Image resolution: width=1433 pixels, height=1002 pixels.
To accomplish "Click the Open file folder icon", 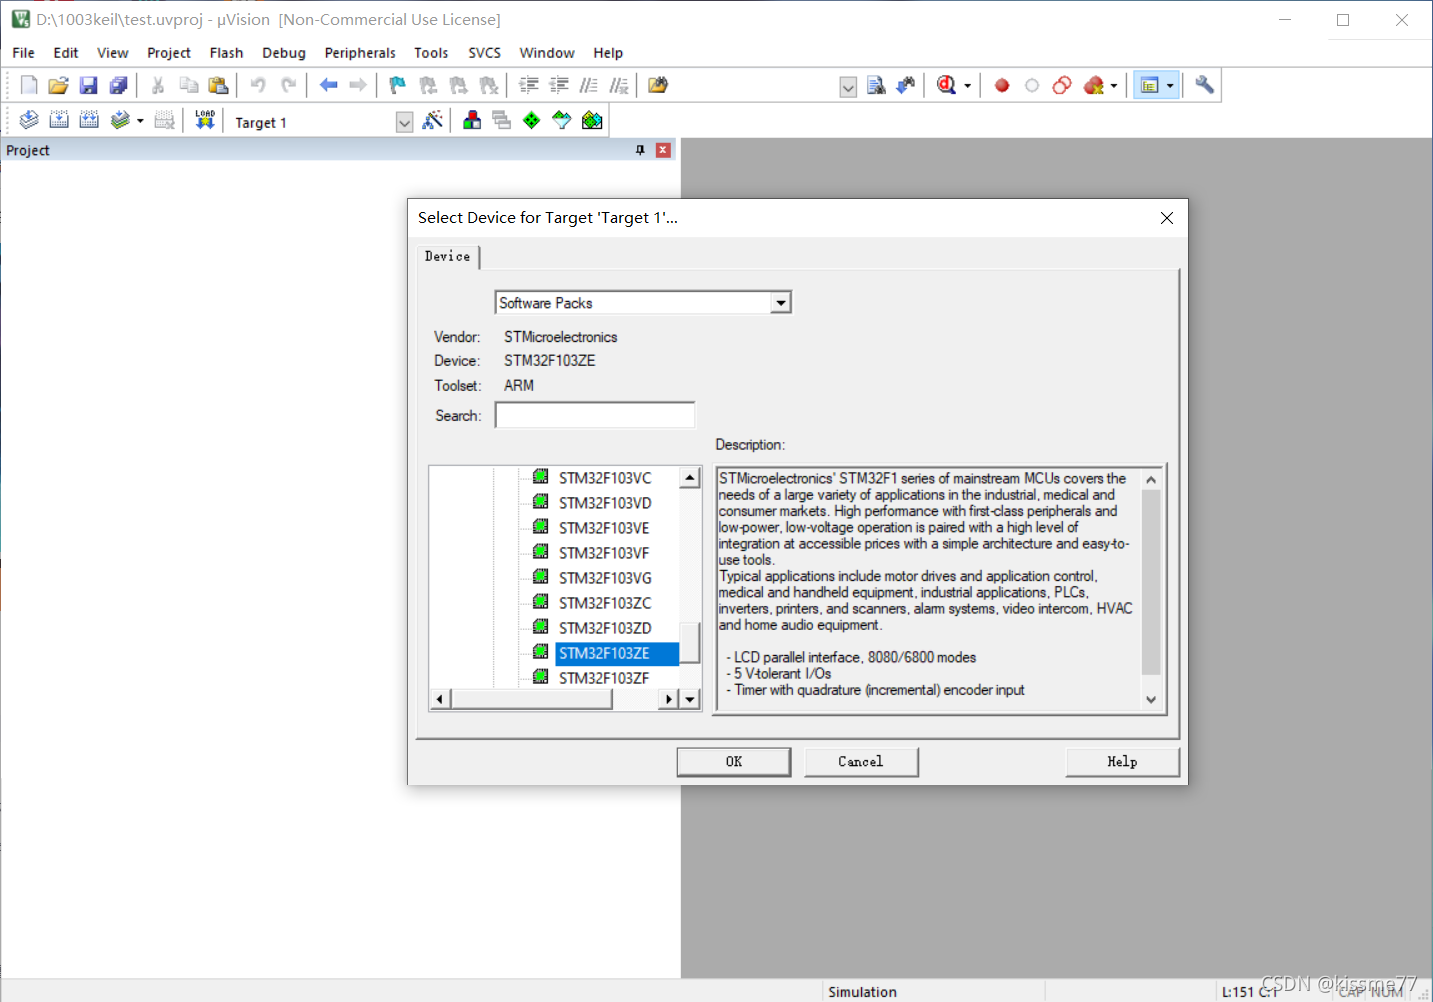I will [58, 85].
